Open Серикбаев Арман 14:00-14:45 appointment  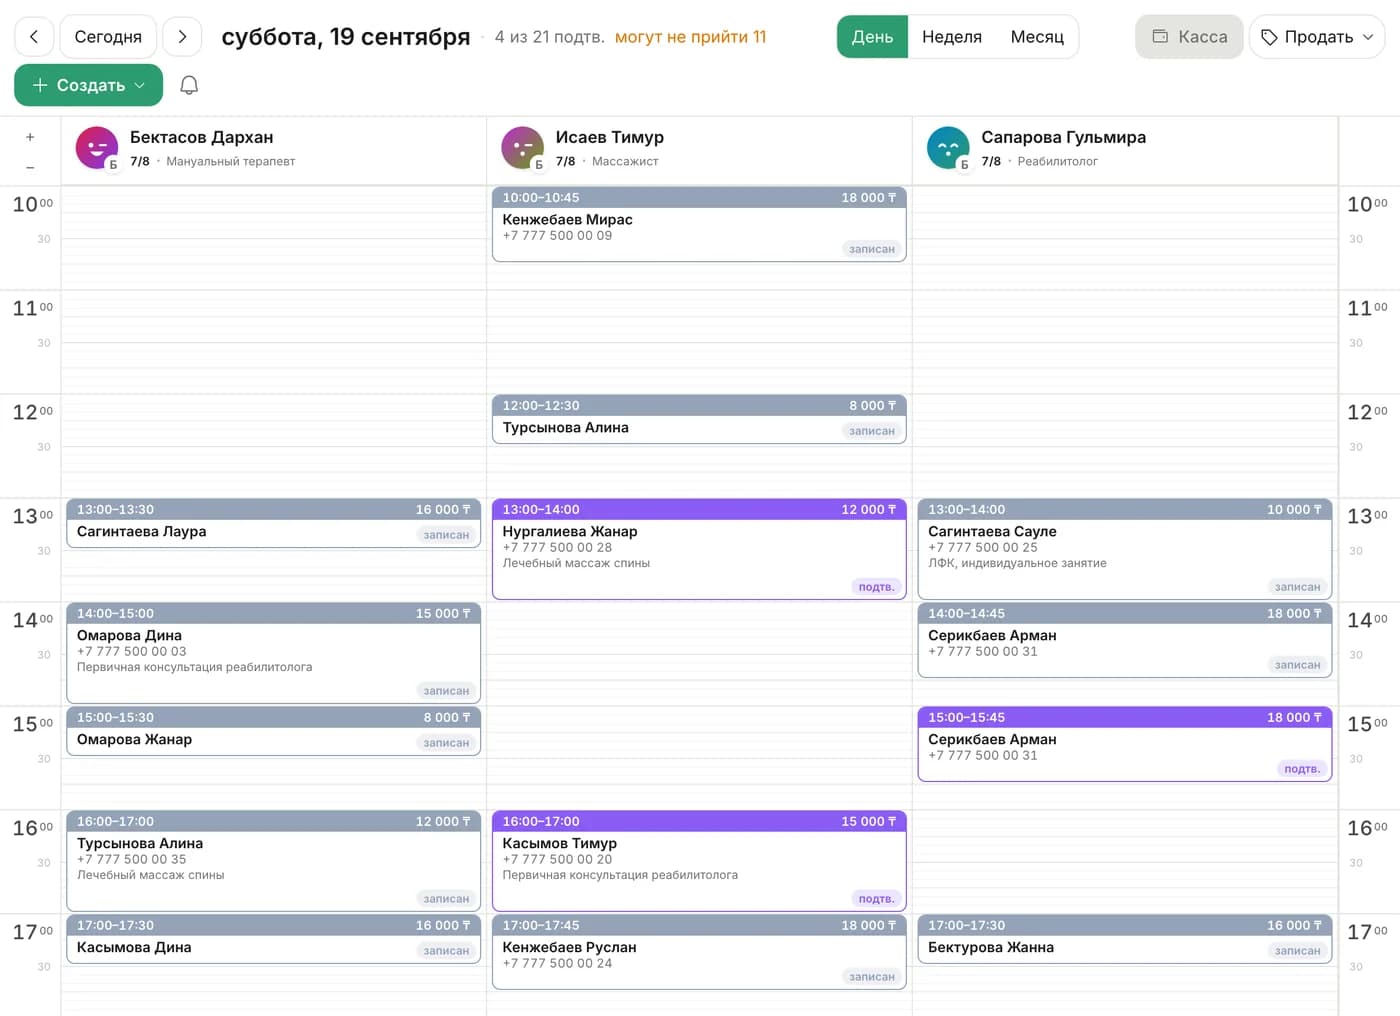(1125, 640)
